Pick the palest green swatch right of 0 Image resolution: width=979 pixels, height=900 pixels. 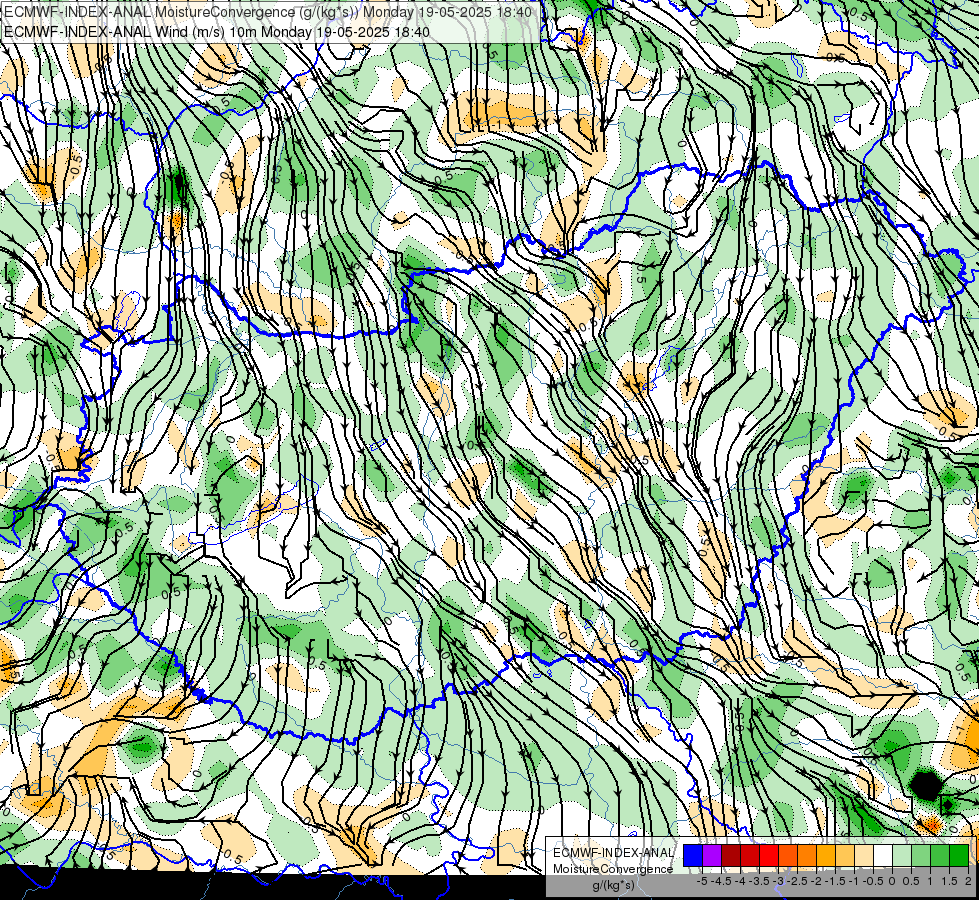coord(902,856)
